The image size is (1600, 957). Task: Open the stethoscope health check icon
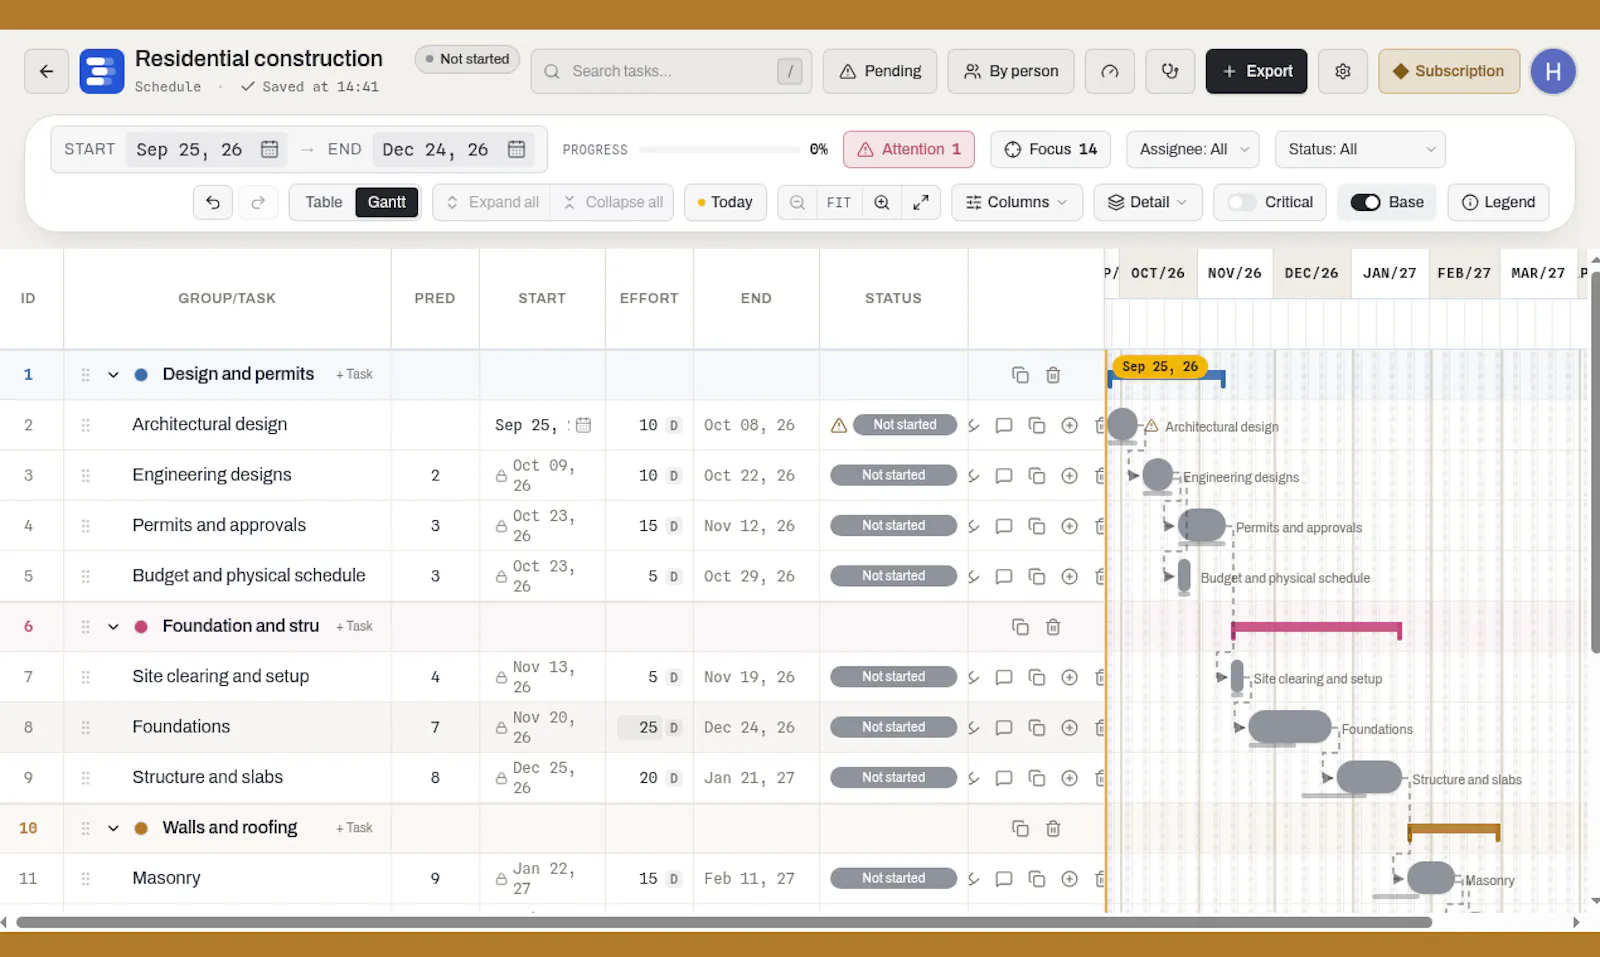pos(1170,71)
